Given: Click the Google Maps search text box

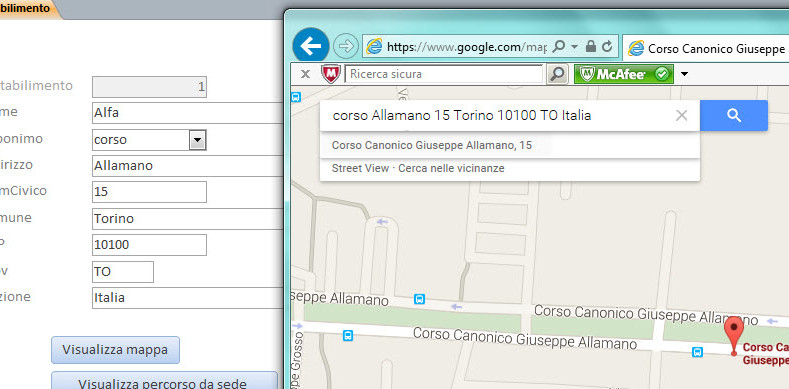Looking at the screenshot, I should pos(496,116).
